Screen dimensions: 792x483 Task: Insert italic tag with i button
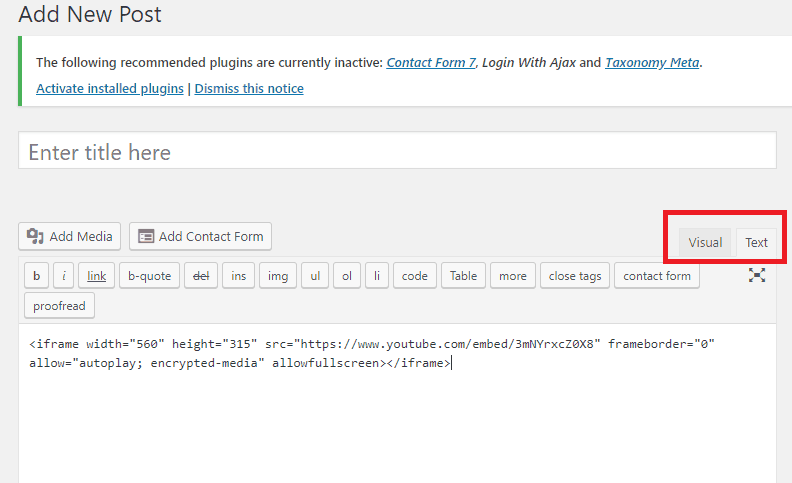point(64,276)
